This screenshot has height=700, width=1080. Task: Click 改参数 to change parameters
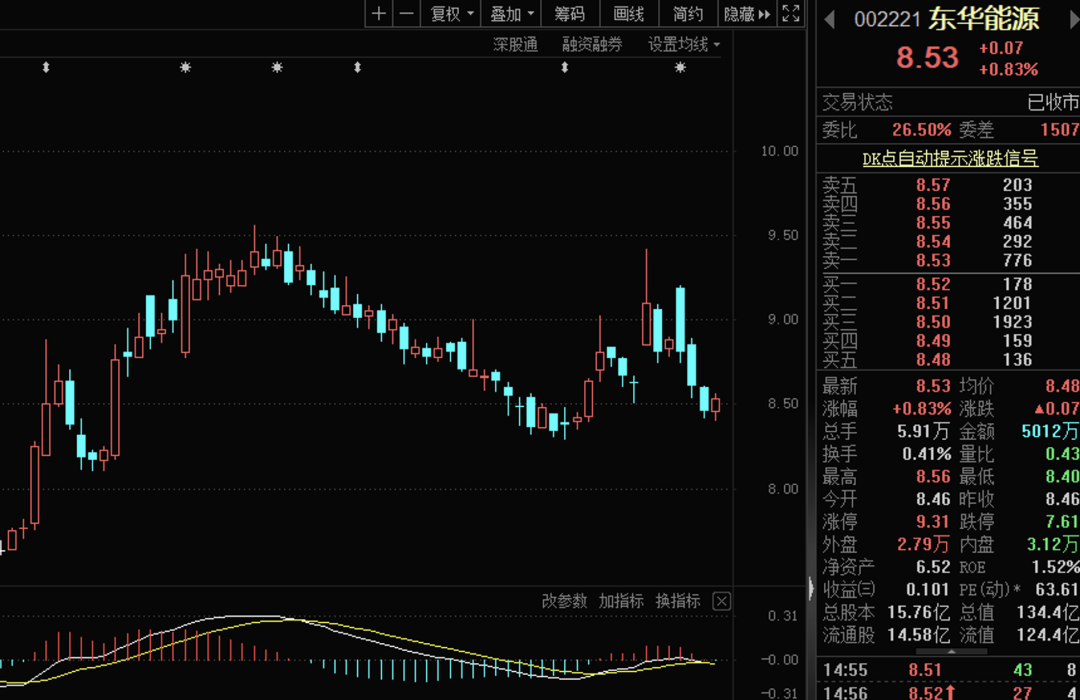coord(564,601)
